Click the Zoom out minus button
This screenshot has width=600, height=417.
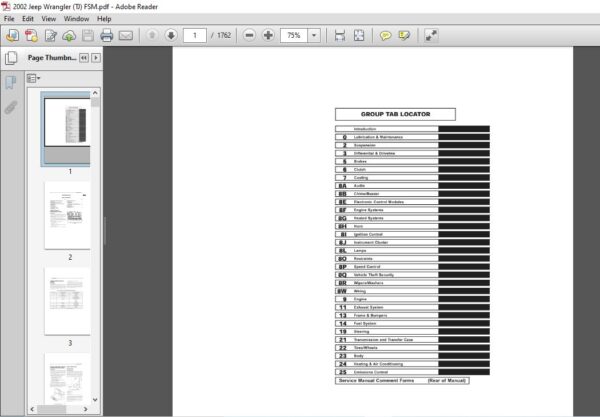(249, 36)
